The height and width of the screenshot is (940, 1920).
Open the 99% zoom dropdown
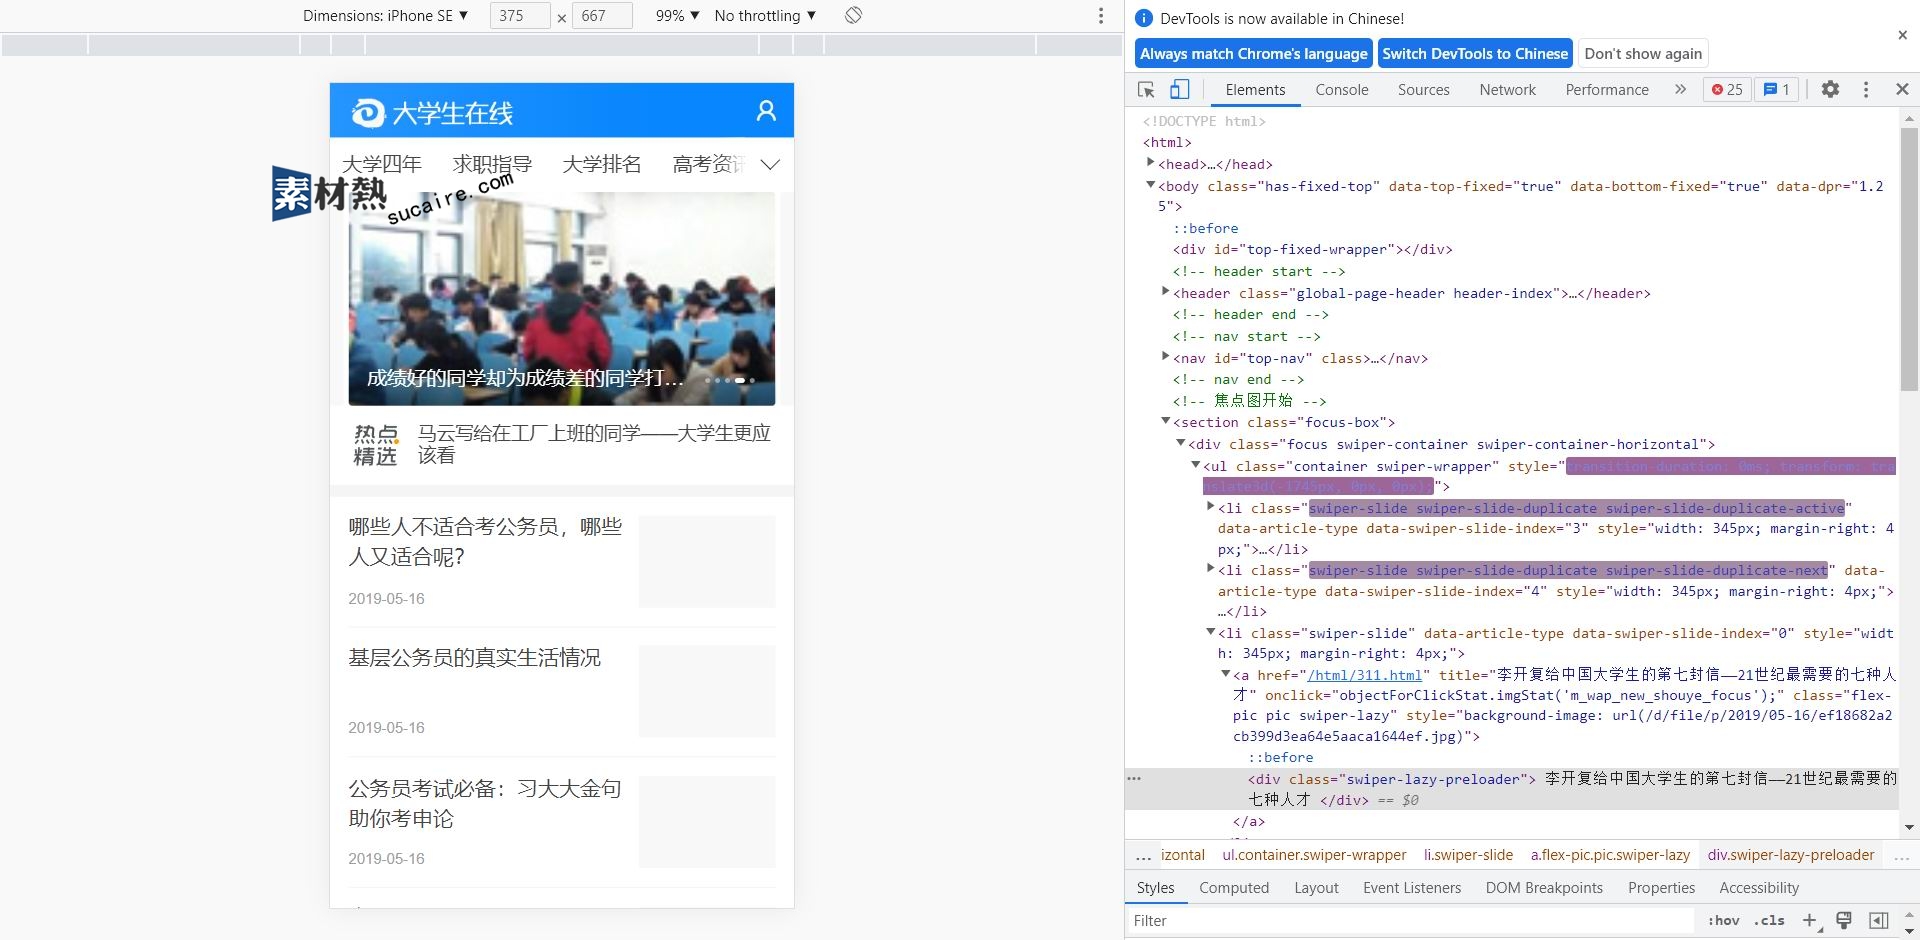pos(677,16)
